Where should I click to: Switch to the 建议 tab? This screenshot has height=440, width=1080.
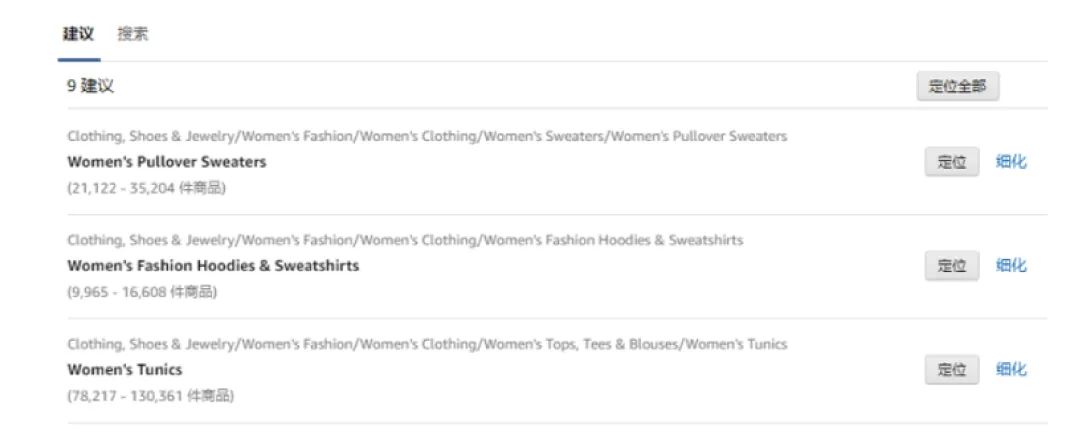pyautogui.click(x=79, y=34)
